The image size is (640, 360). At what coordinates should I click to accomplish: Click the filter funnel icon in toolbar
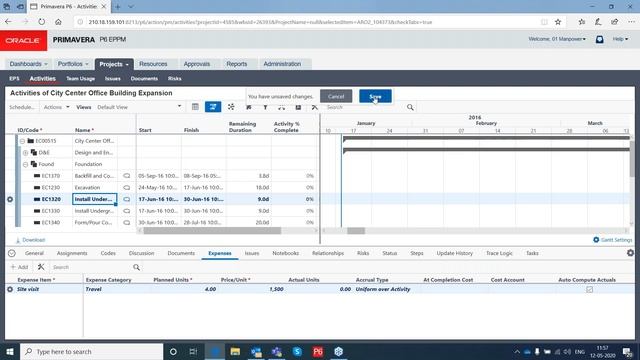[x=265, y=107]
